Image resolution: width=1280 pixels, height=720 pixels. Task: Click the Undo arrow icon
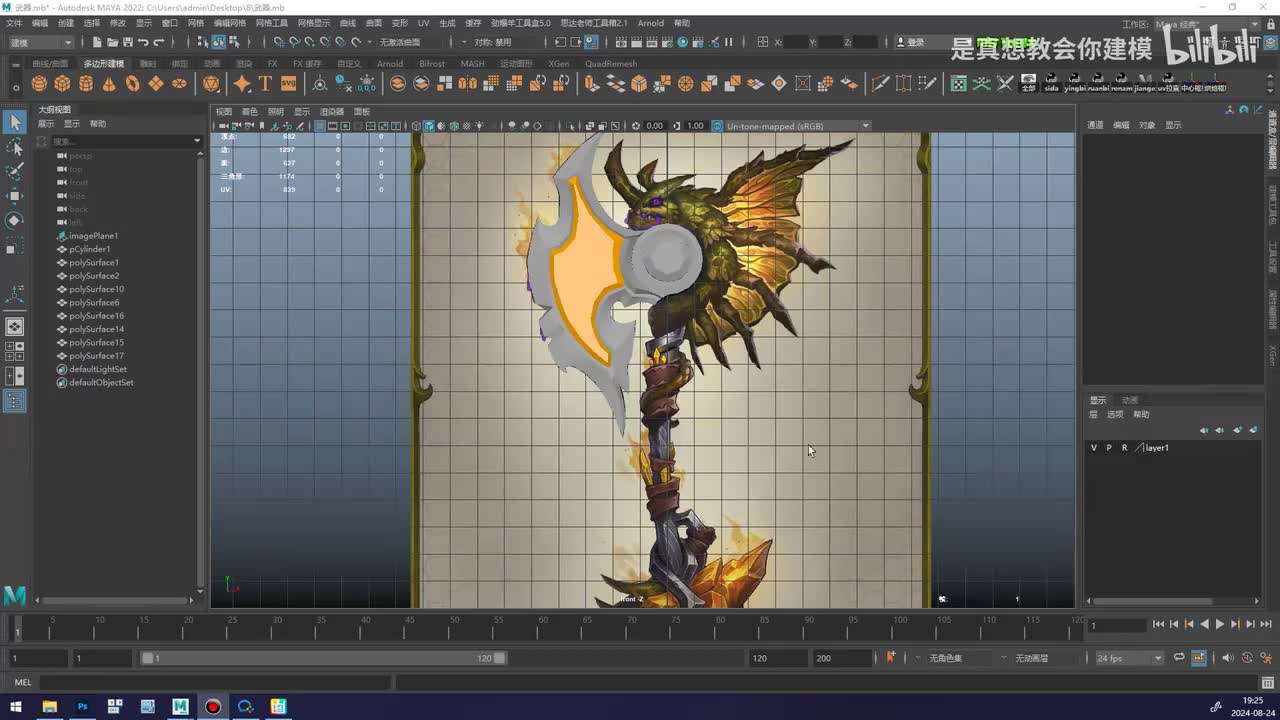click(x=143, y=42)
